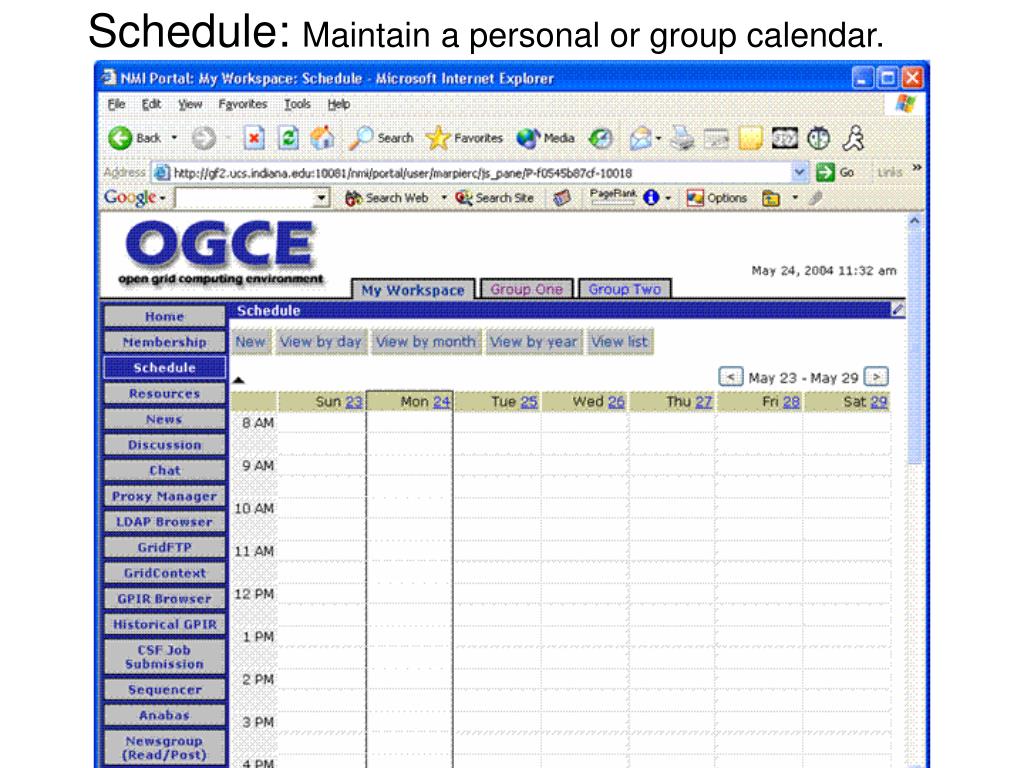
Task: Open the File menu
Action: tap(116, 104)
